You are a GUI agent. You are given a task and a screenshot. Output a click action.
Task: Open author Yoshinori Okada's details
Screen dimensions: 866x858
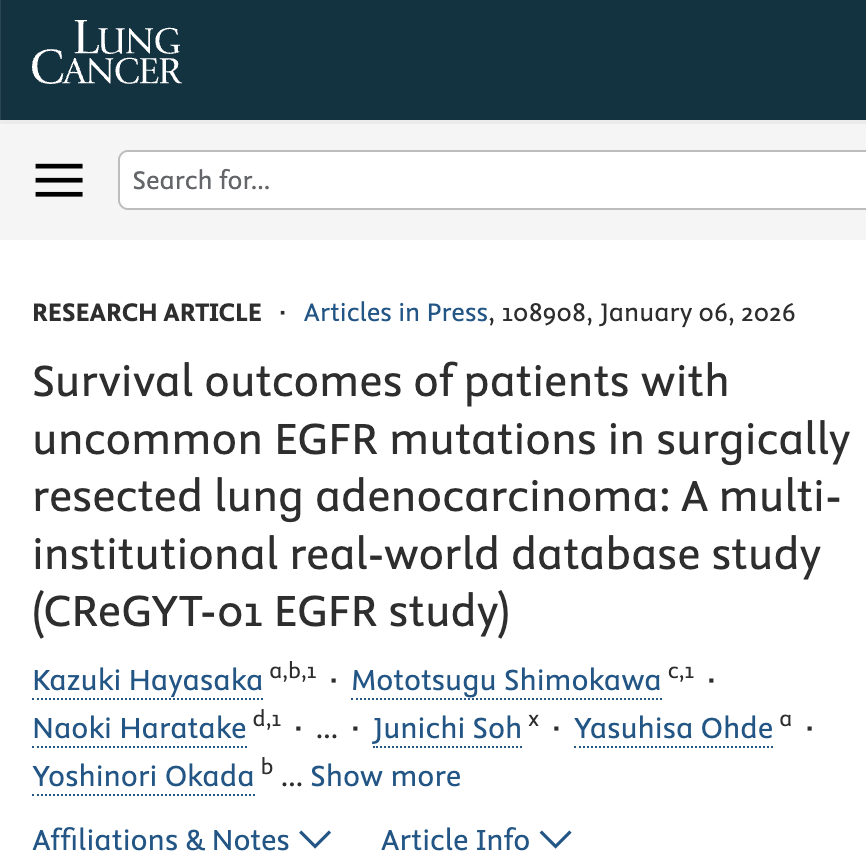(143, 776)
